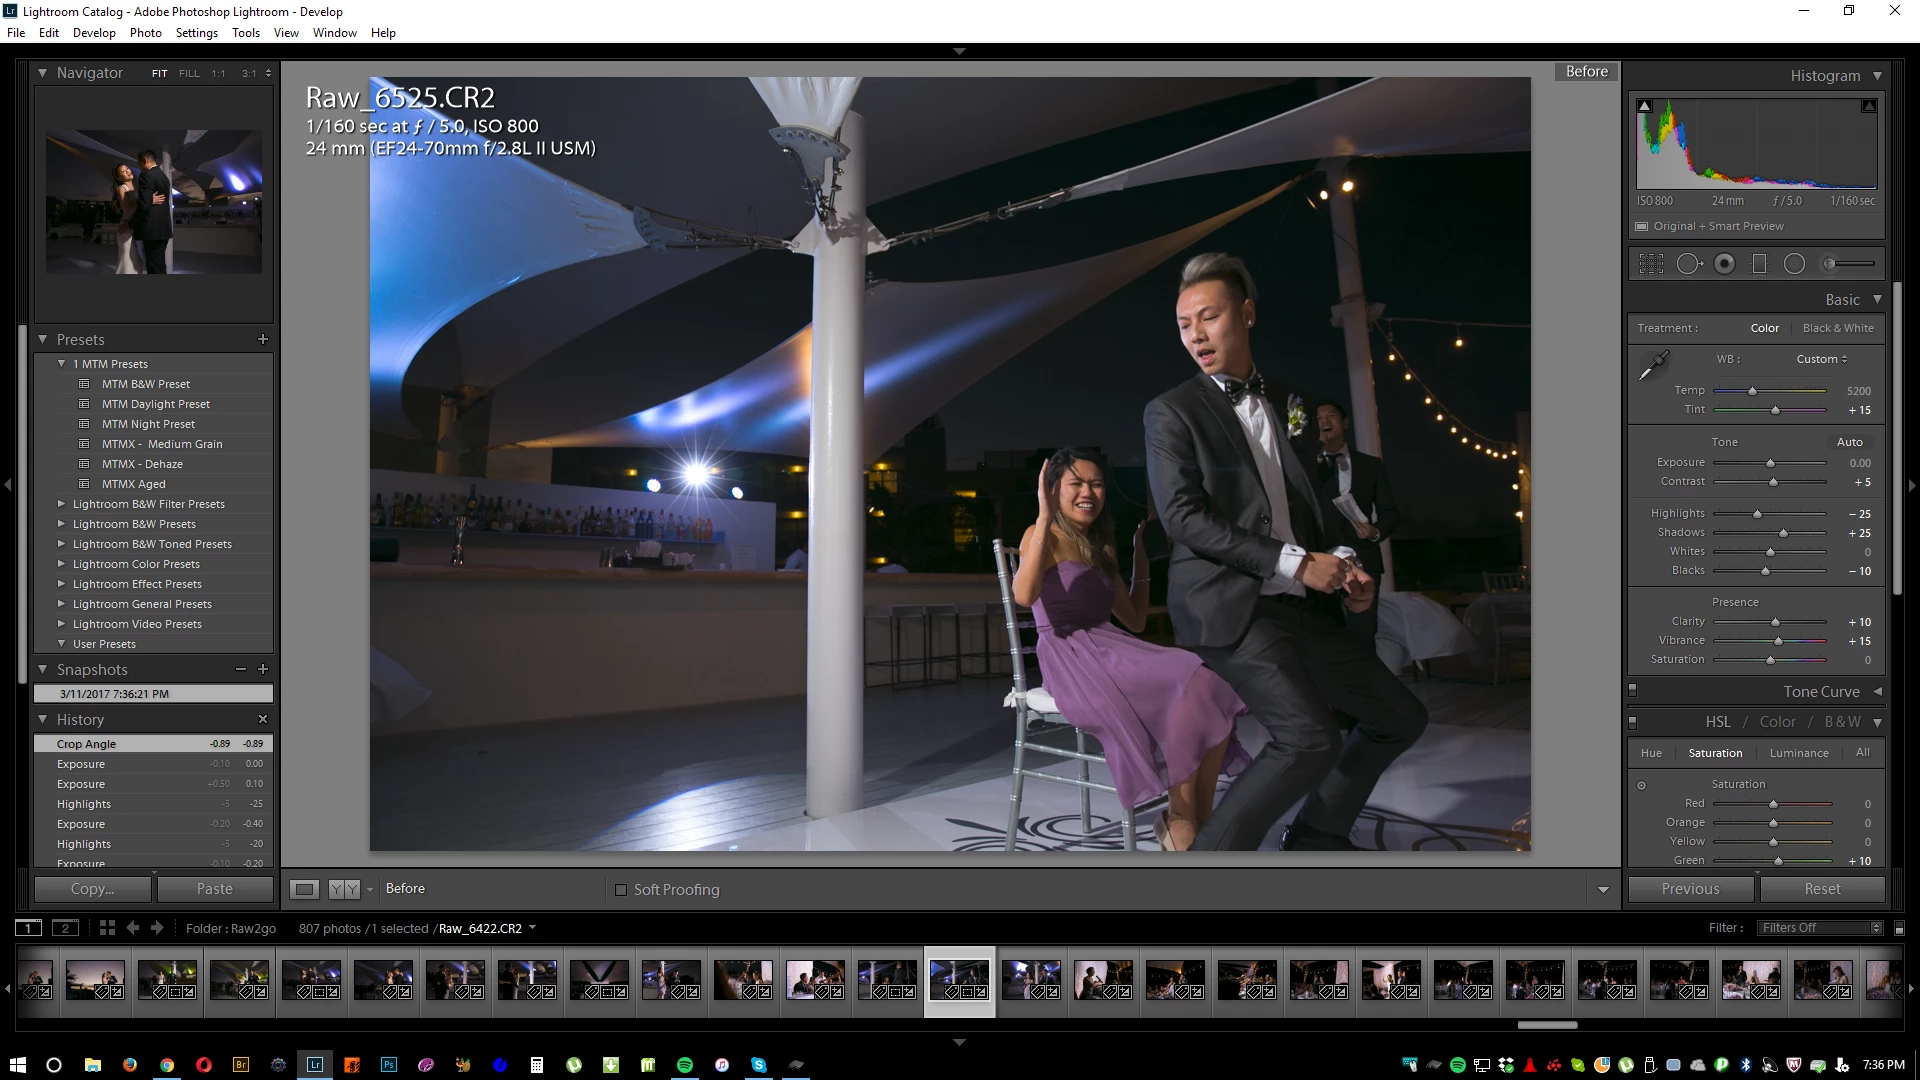The image size is (1920, 1080).
Task: Click the White Balance eyedropper tool
Action: (x=1654, y=365)
